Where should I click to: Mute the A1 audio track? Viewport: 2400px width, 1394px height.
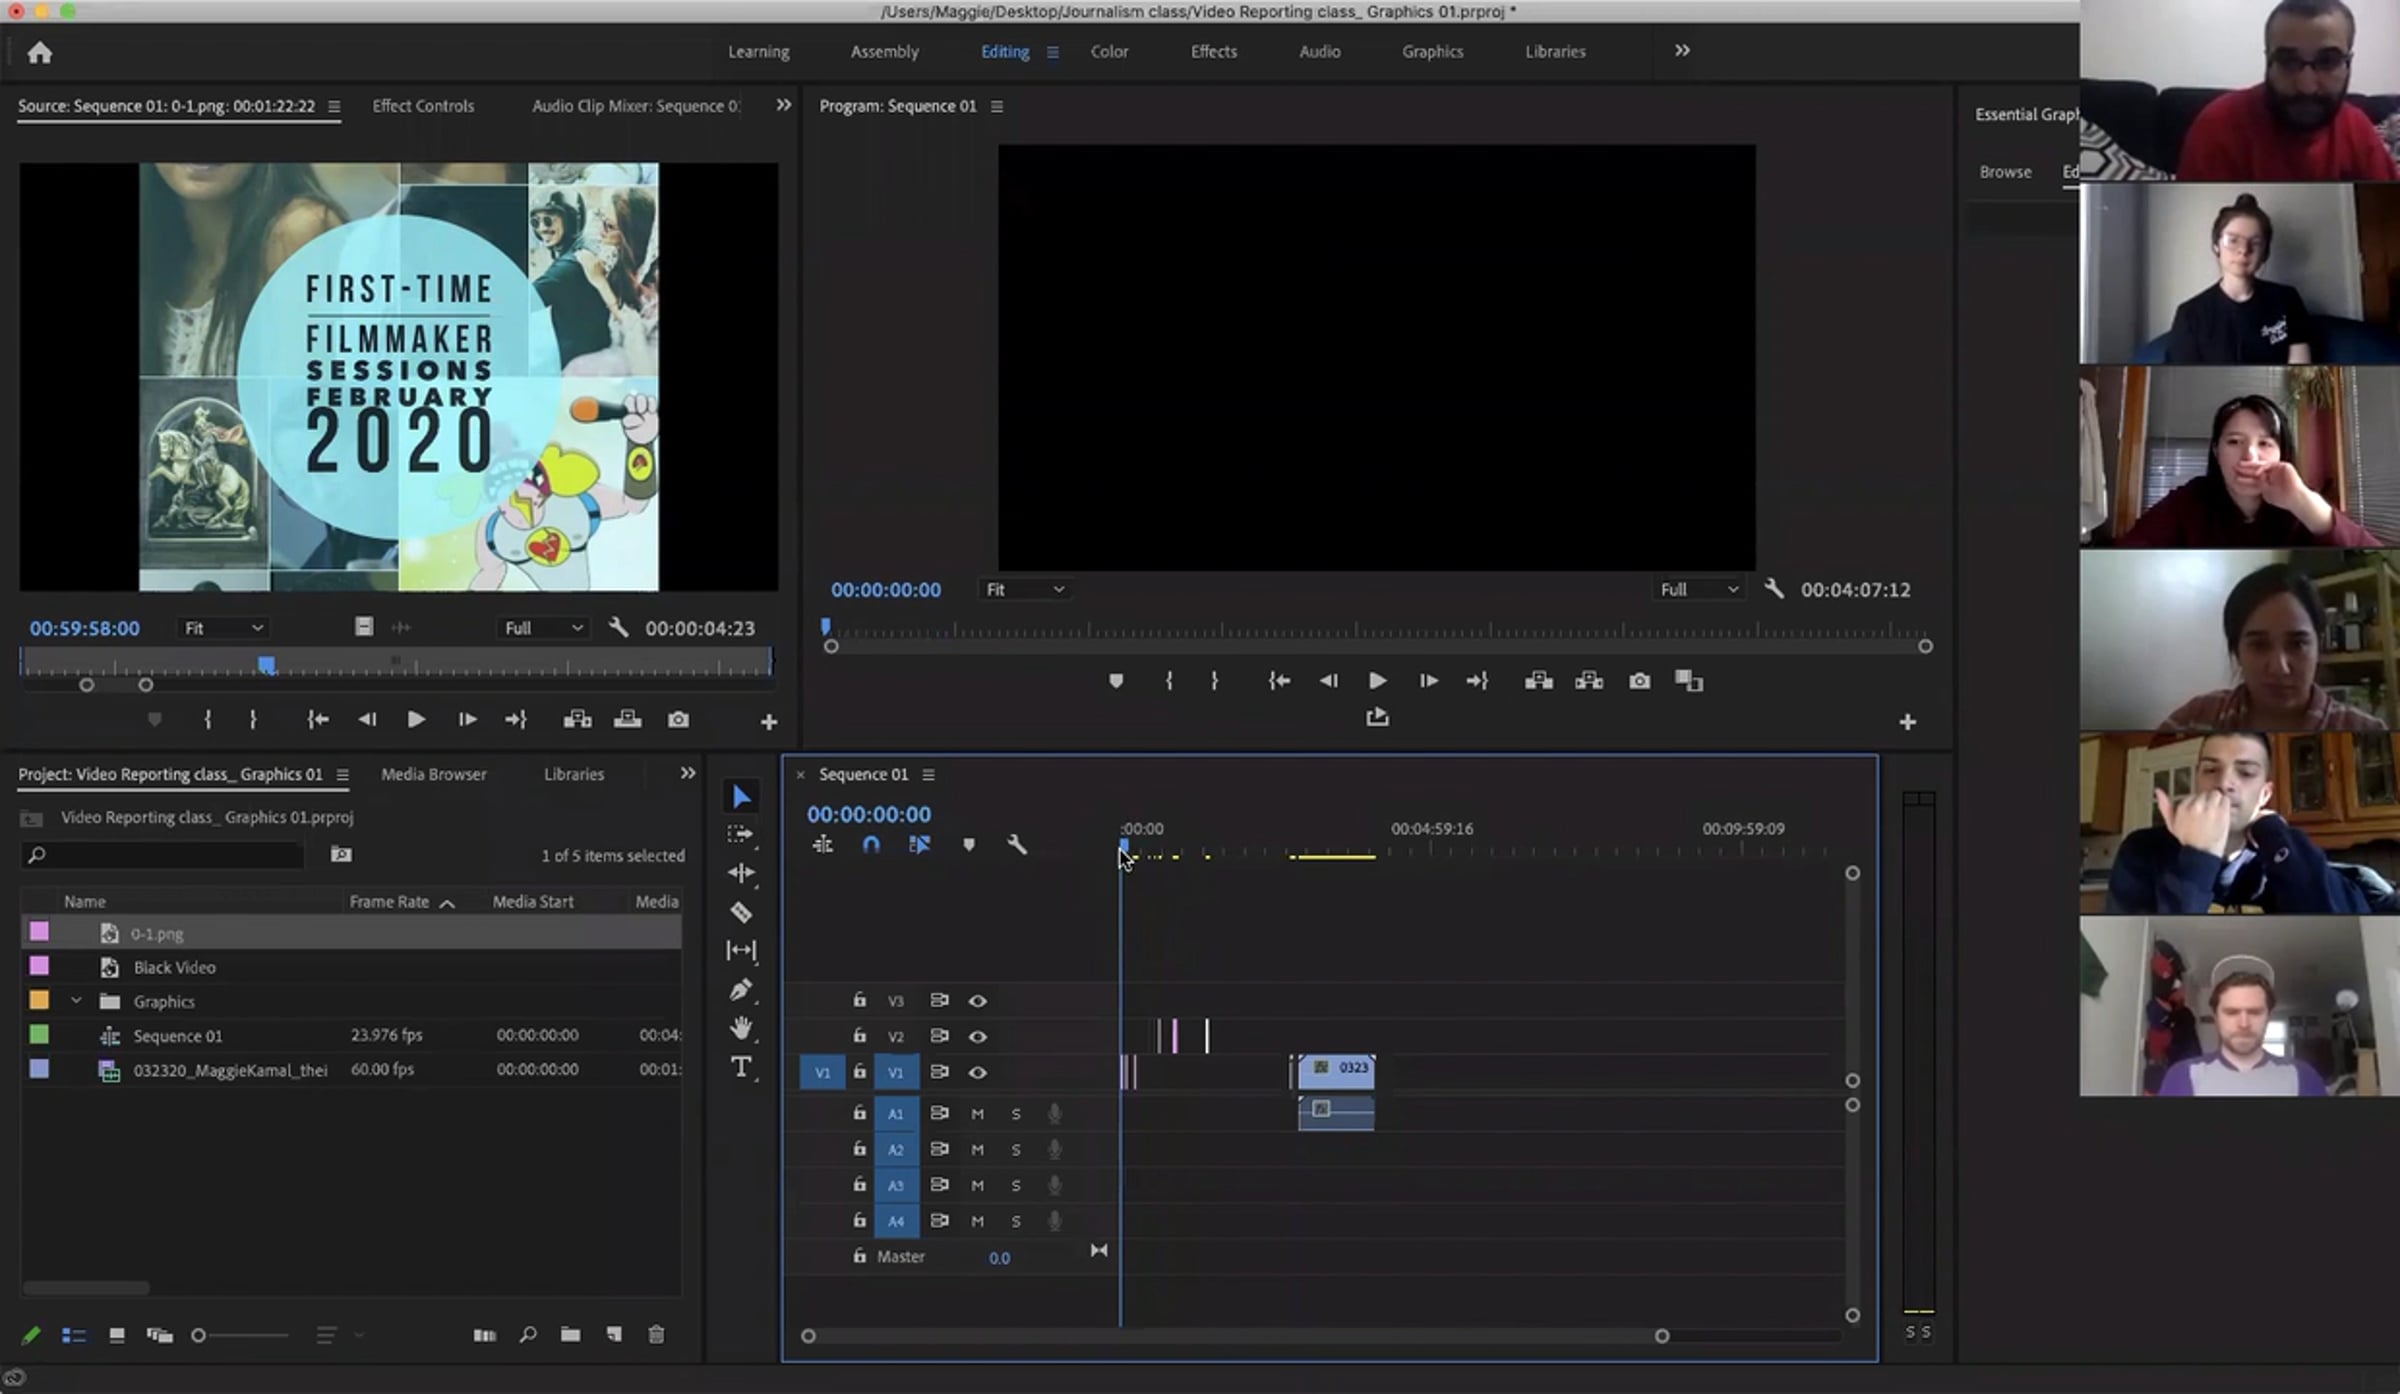coord(977,1114)
